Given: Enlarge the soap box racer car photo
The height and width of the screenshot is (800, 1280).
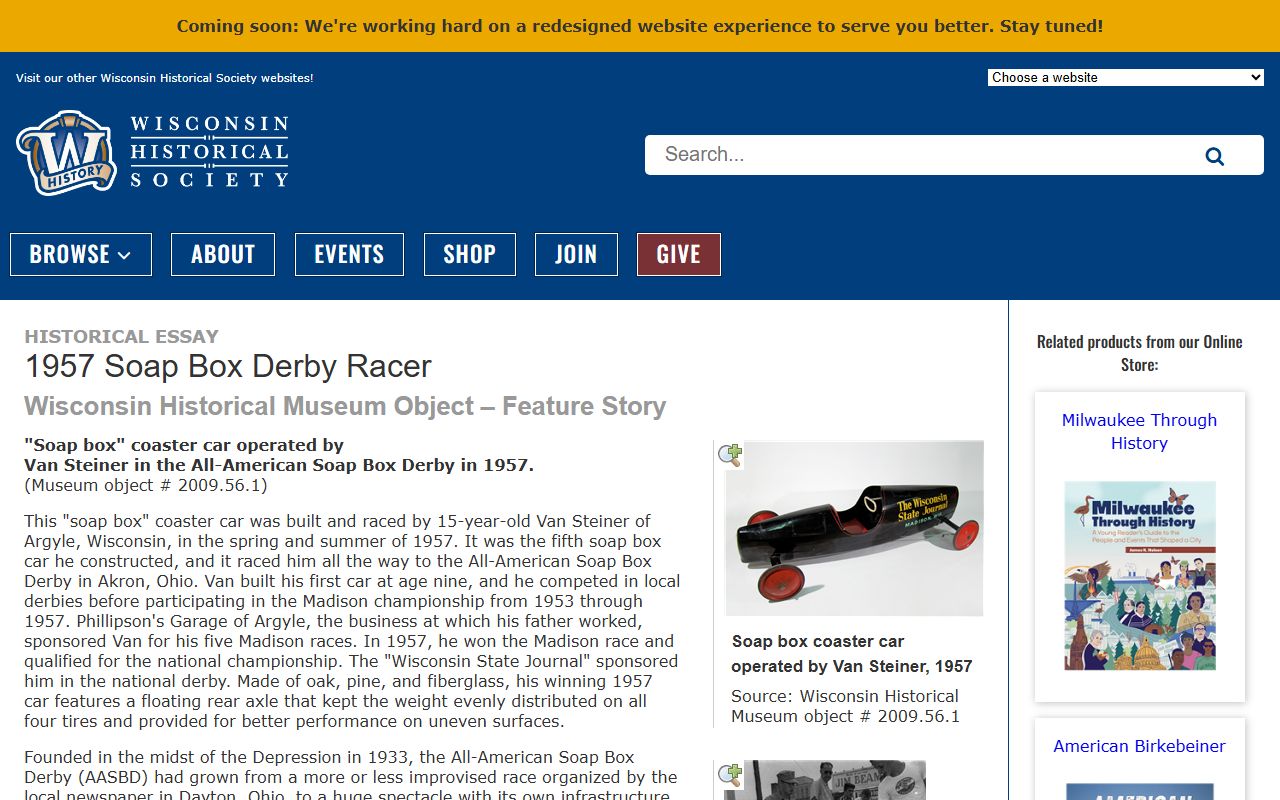Looking at the screenshot, I should 854,528.
